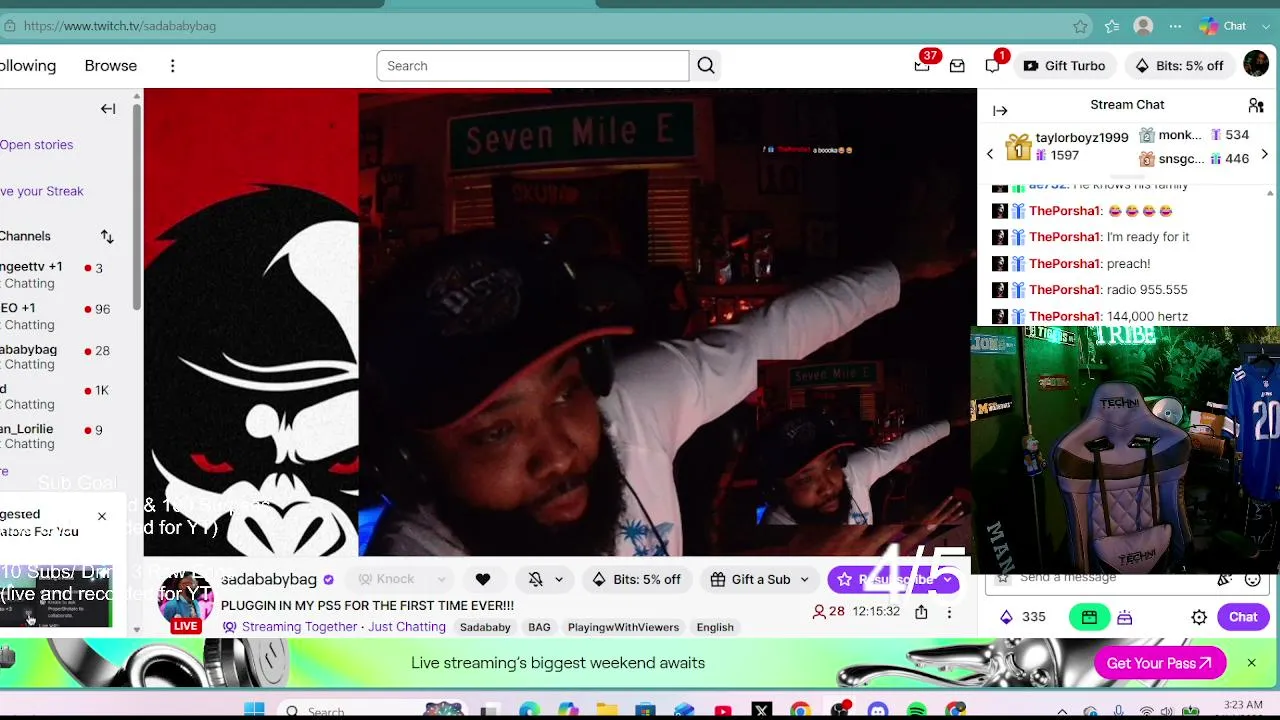Click the follow heart button
Screen dimensions: 1280x720
tap(483, 579)
